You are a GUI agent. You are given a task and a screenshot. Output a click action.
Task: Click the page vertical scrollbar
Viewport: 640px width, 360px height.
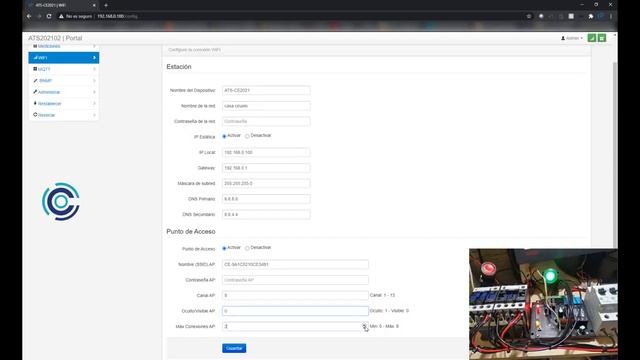pyautogui.click(x=615, y=155)
